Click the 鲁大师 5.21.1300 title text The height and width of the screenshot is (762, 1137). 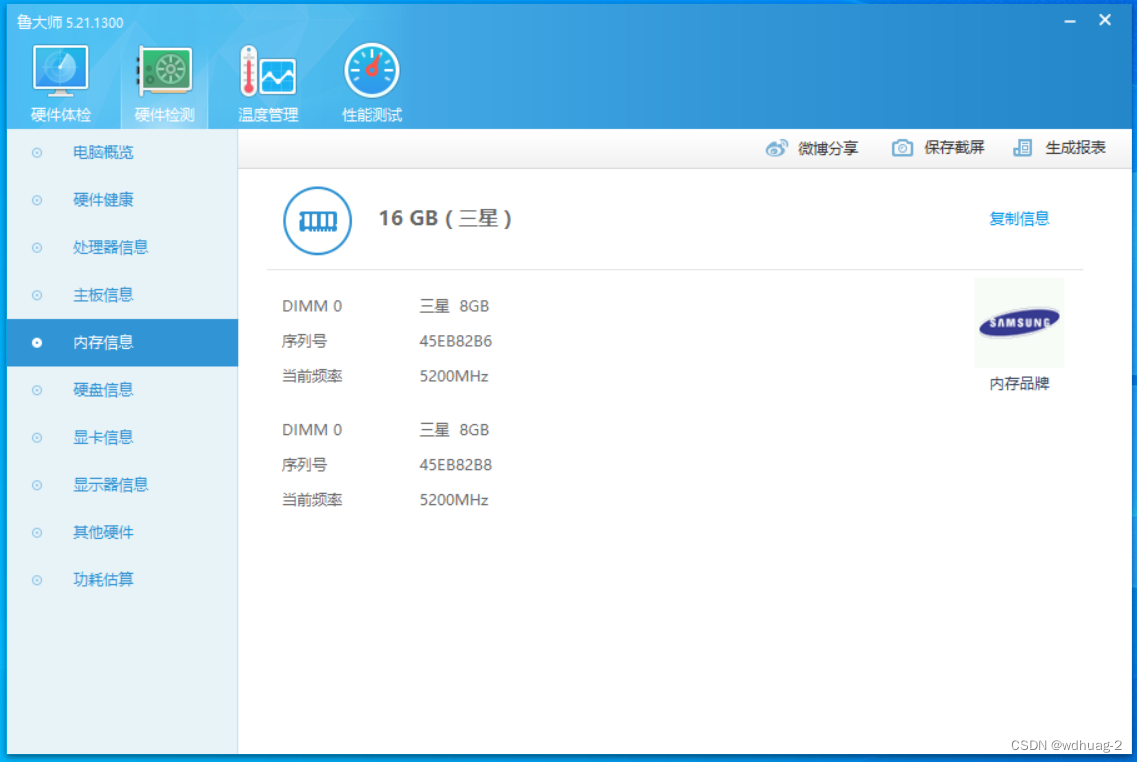point(70,22)
